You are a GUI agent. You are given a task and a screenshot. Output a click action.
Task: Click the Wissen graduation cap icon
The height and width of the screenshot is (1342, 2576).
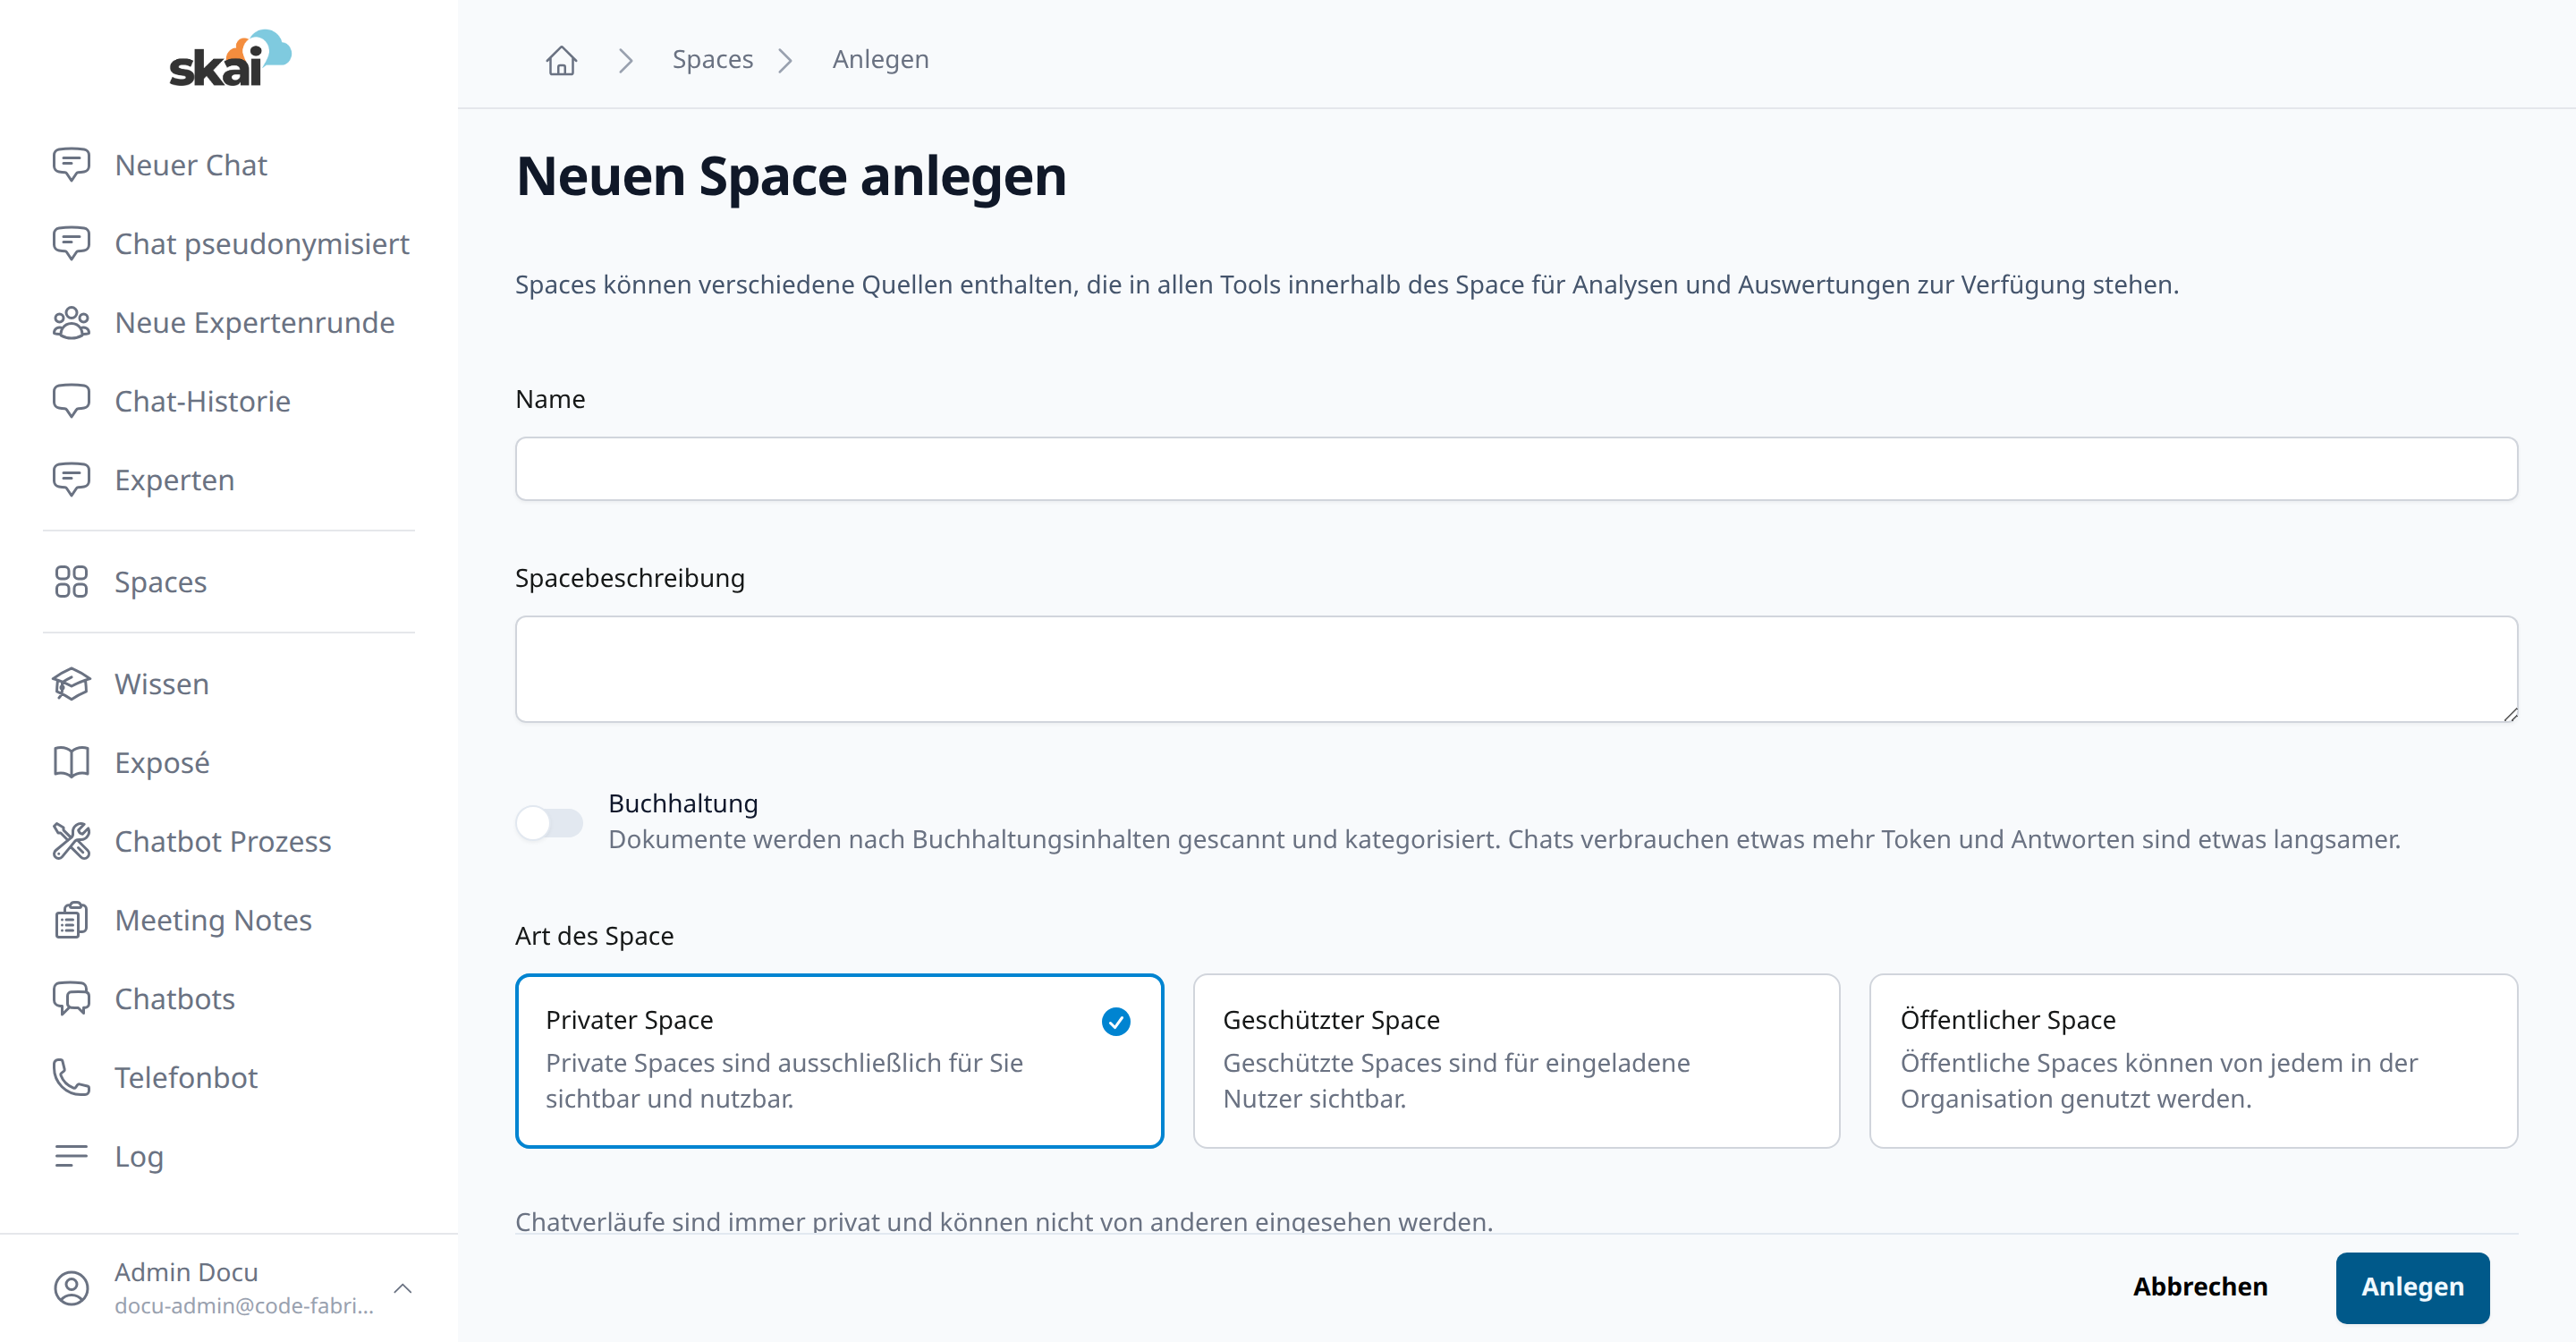pyautogui.click(x=71, y=684)
